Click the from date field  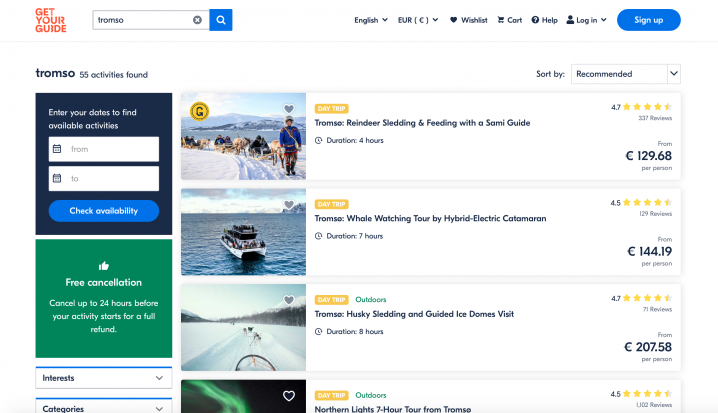click(x=104, y=149)
